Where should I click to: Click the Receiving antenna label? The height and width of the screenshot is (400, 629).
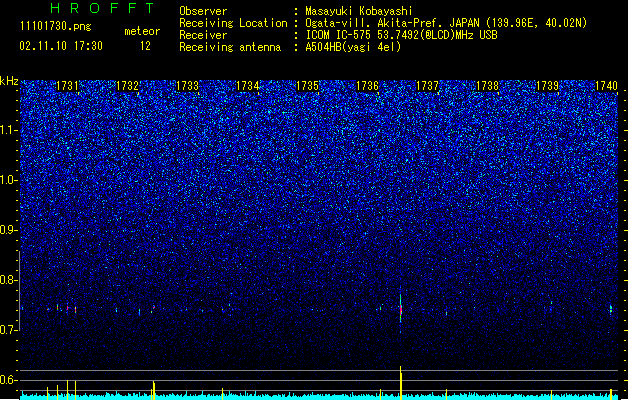click(x=230, y=47)
